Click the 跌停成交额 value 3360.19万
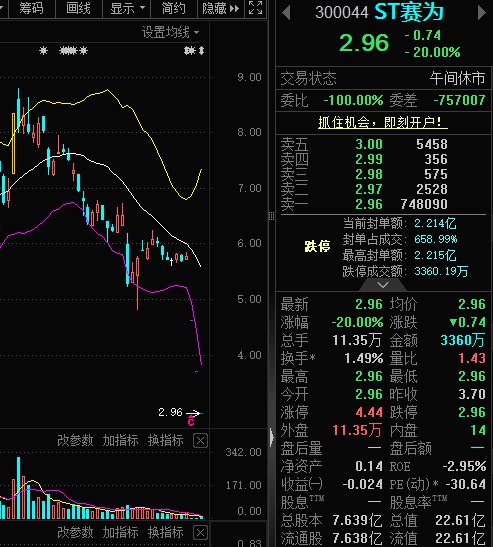 pyautogui.click(x=441, y=271)
